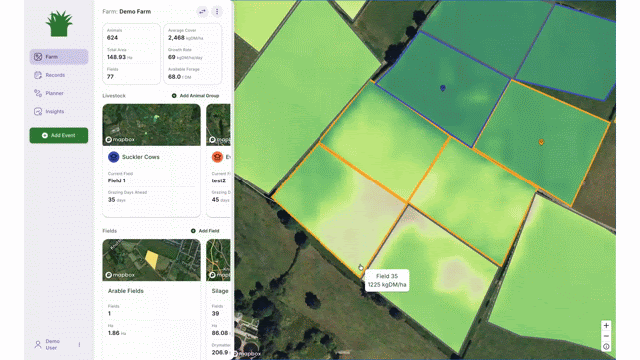Click the switch farm arrows icon
This screenshot has height=360, width=640.
[202, 11]
